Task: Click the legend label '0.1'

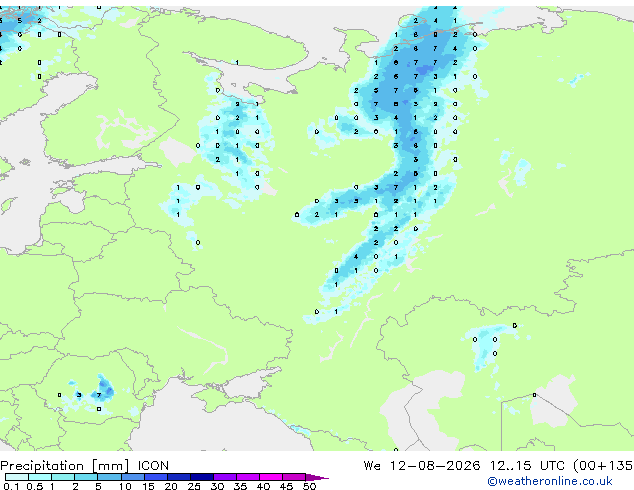Action: 11,486
